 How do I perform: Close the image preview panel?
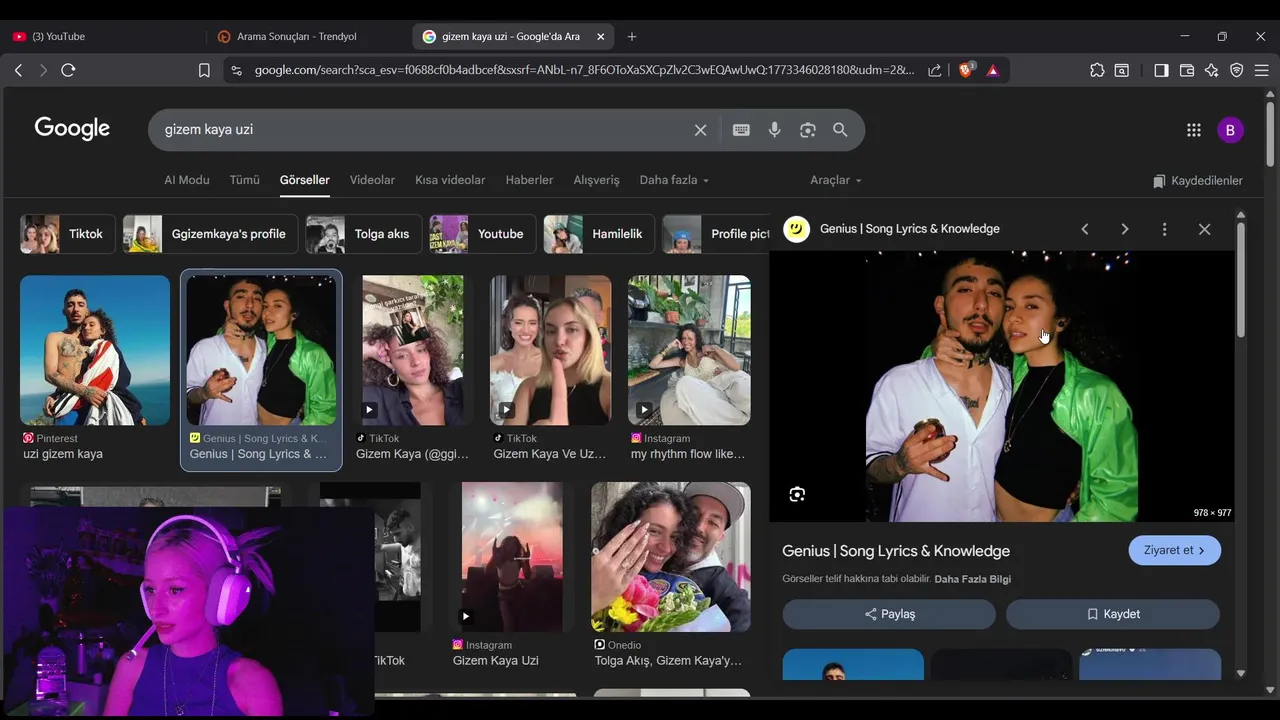(1204, 229)
